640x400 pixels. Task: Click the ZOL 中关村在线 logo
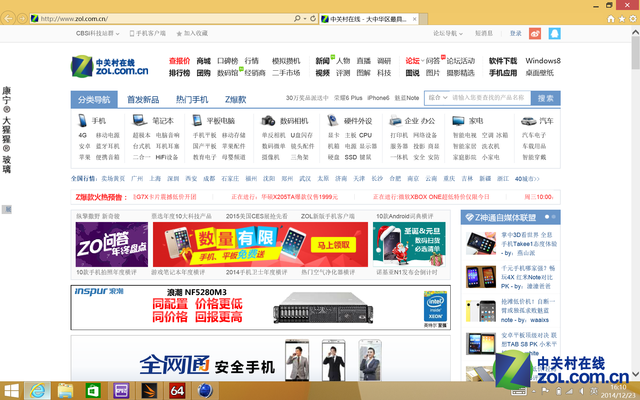[109, 67]
